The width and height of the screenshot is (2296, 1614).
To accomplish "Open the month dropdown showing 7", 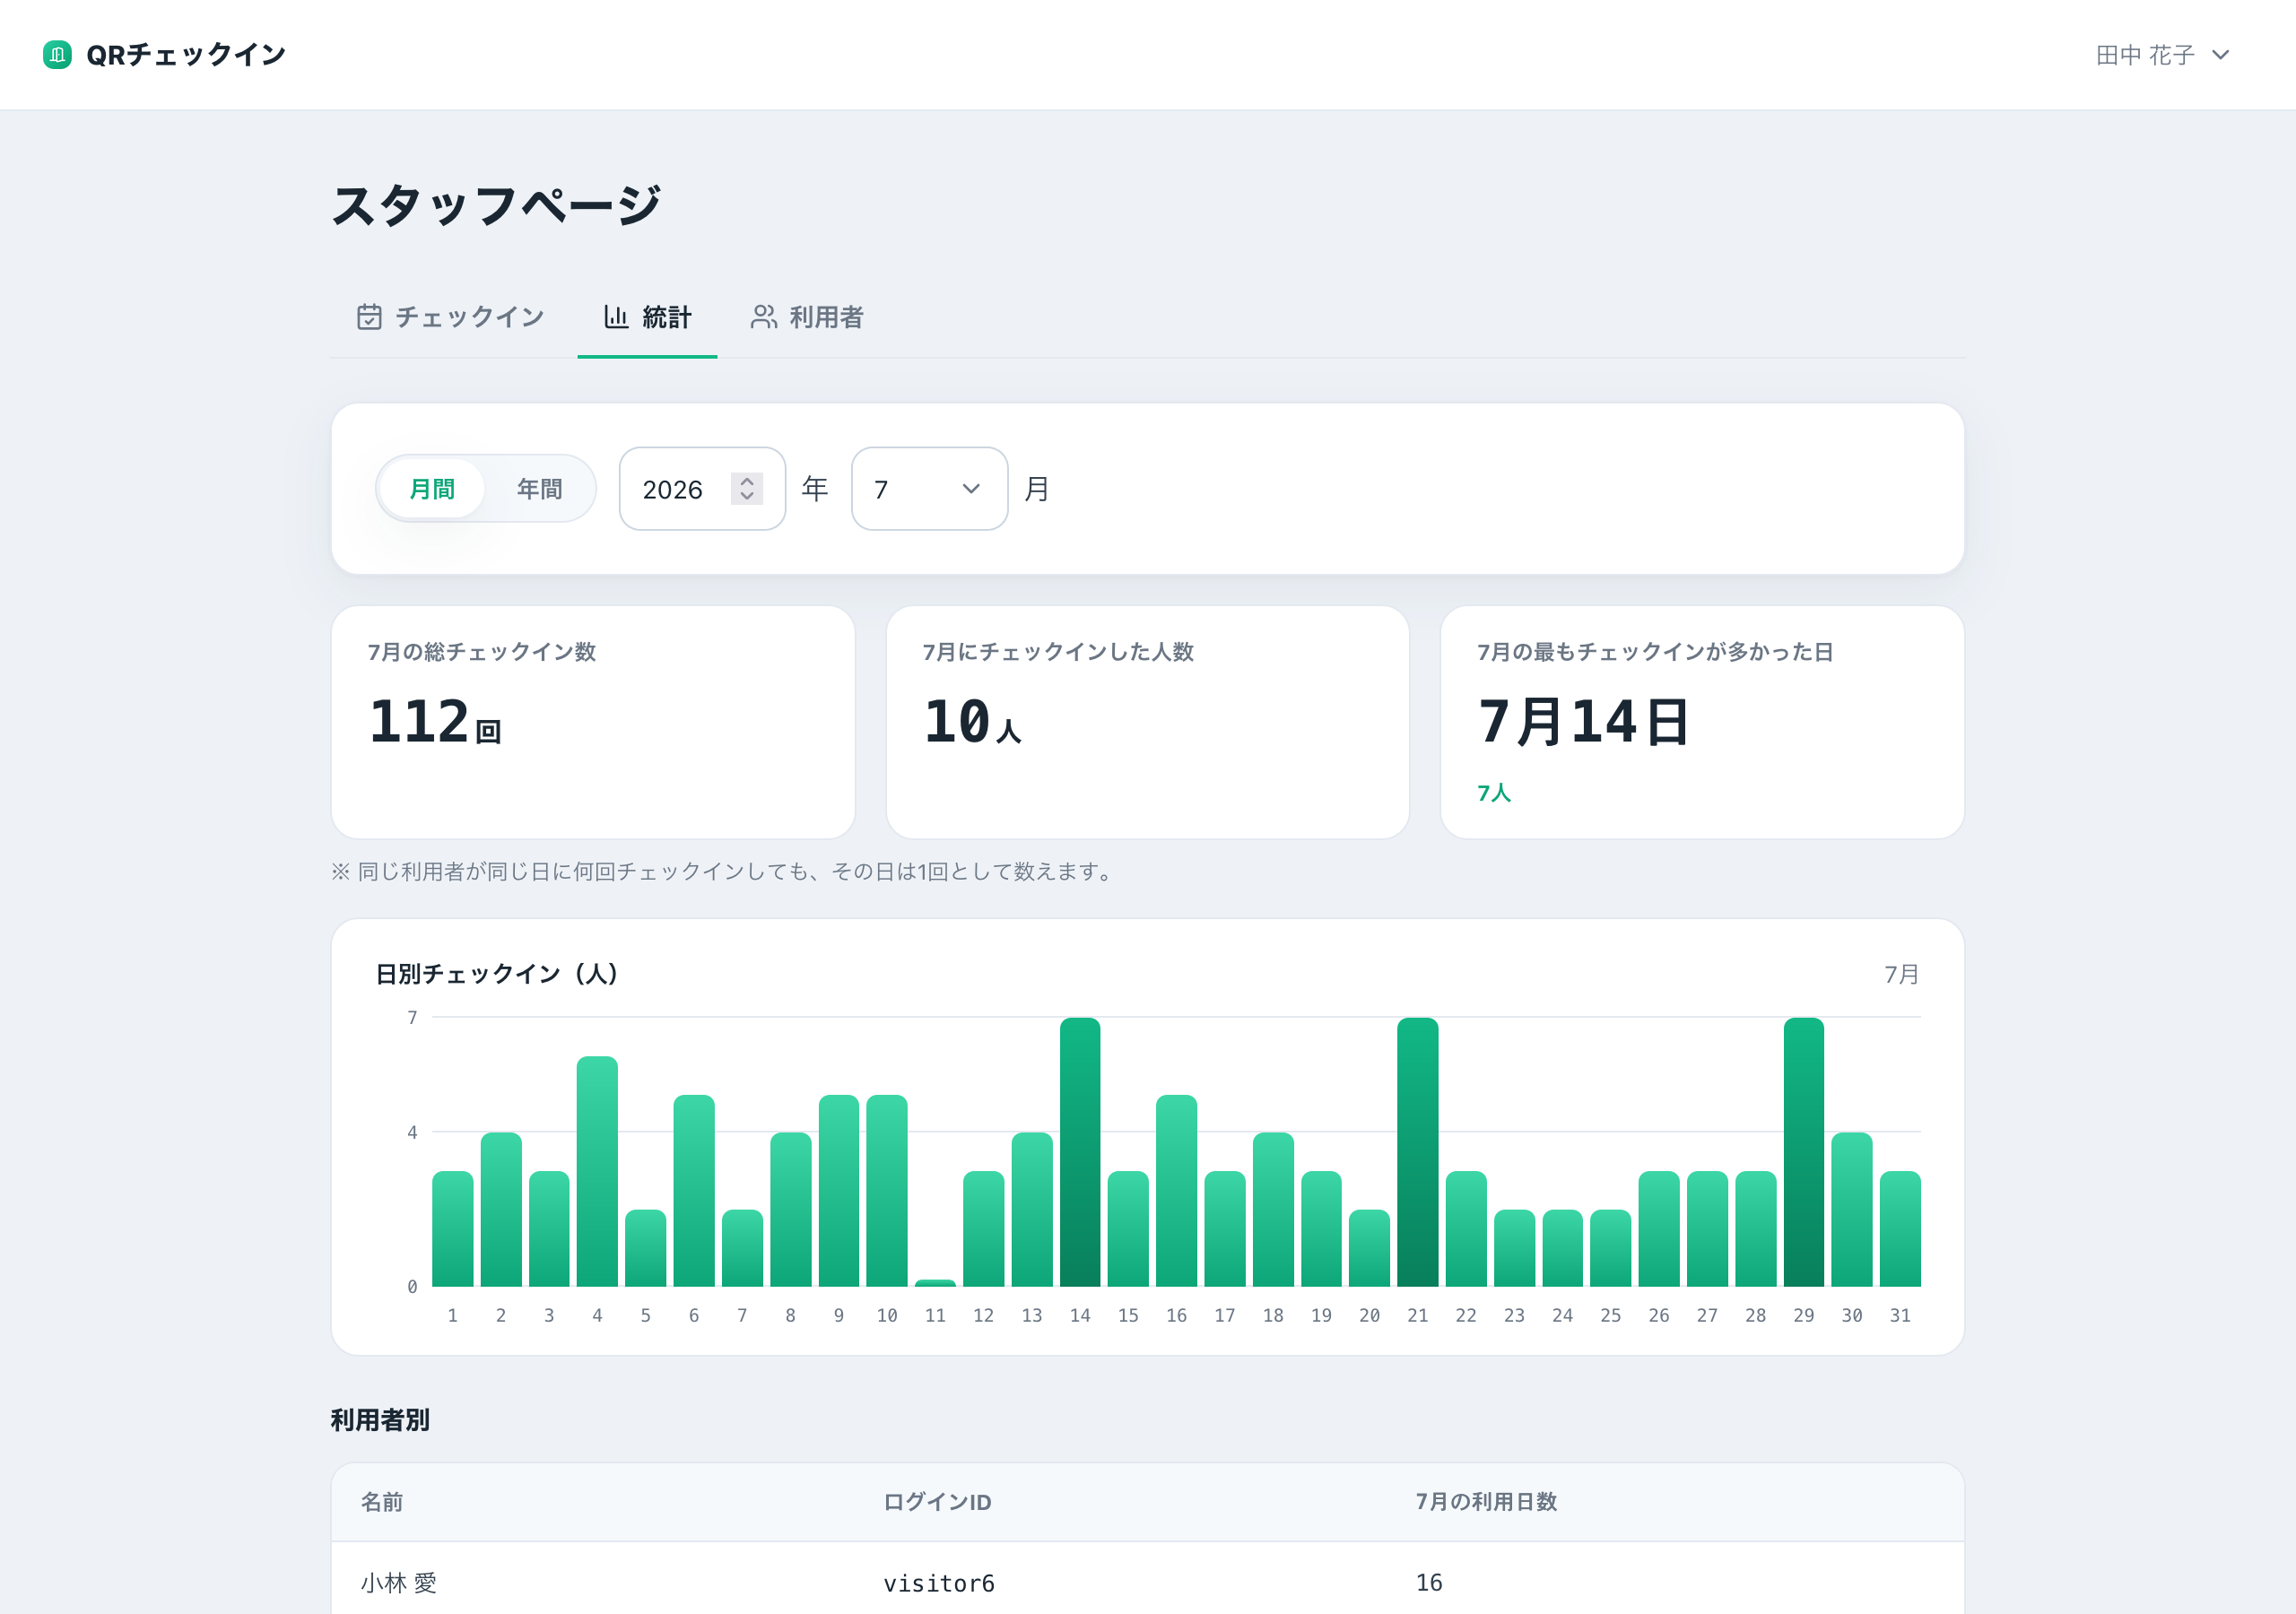I will coord(929,489).
